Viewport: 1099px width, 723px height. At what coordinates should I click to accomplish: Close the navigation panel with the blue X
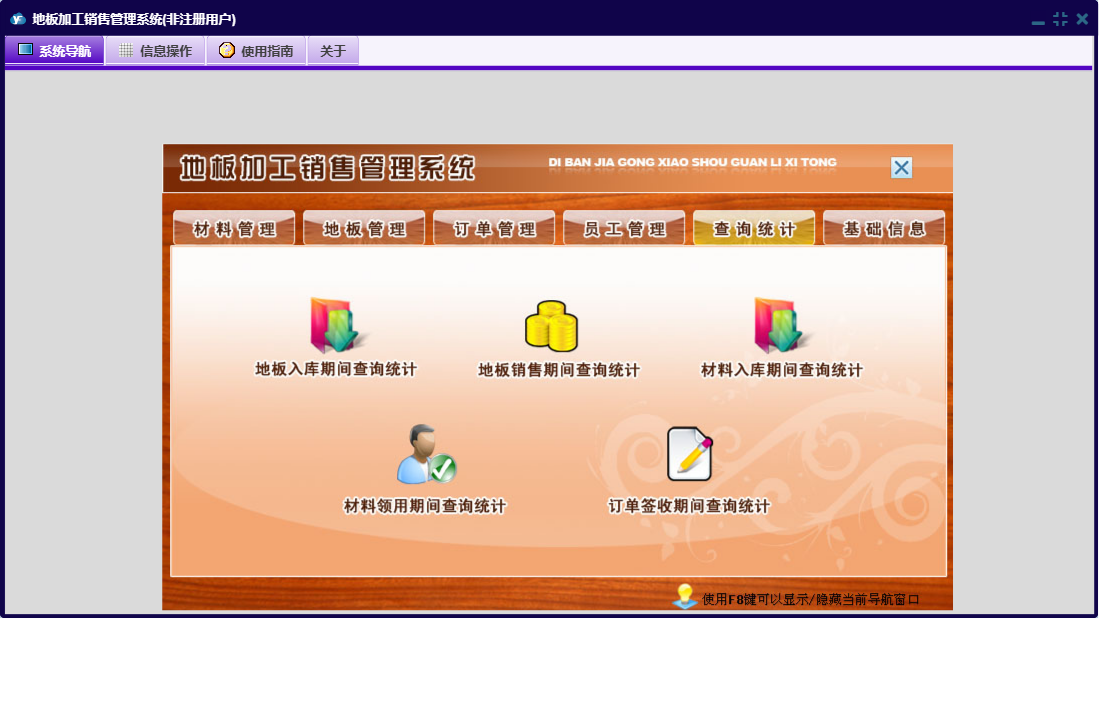point(901,168)
